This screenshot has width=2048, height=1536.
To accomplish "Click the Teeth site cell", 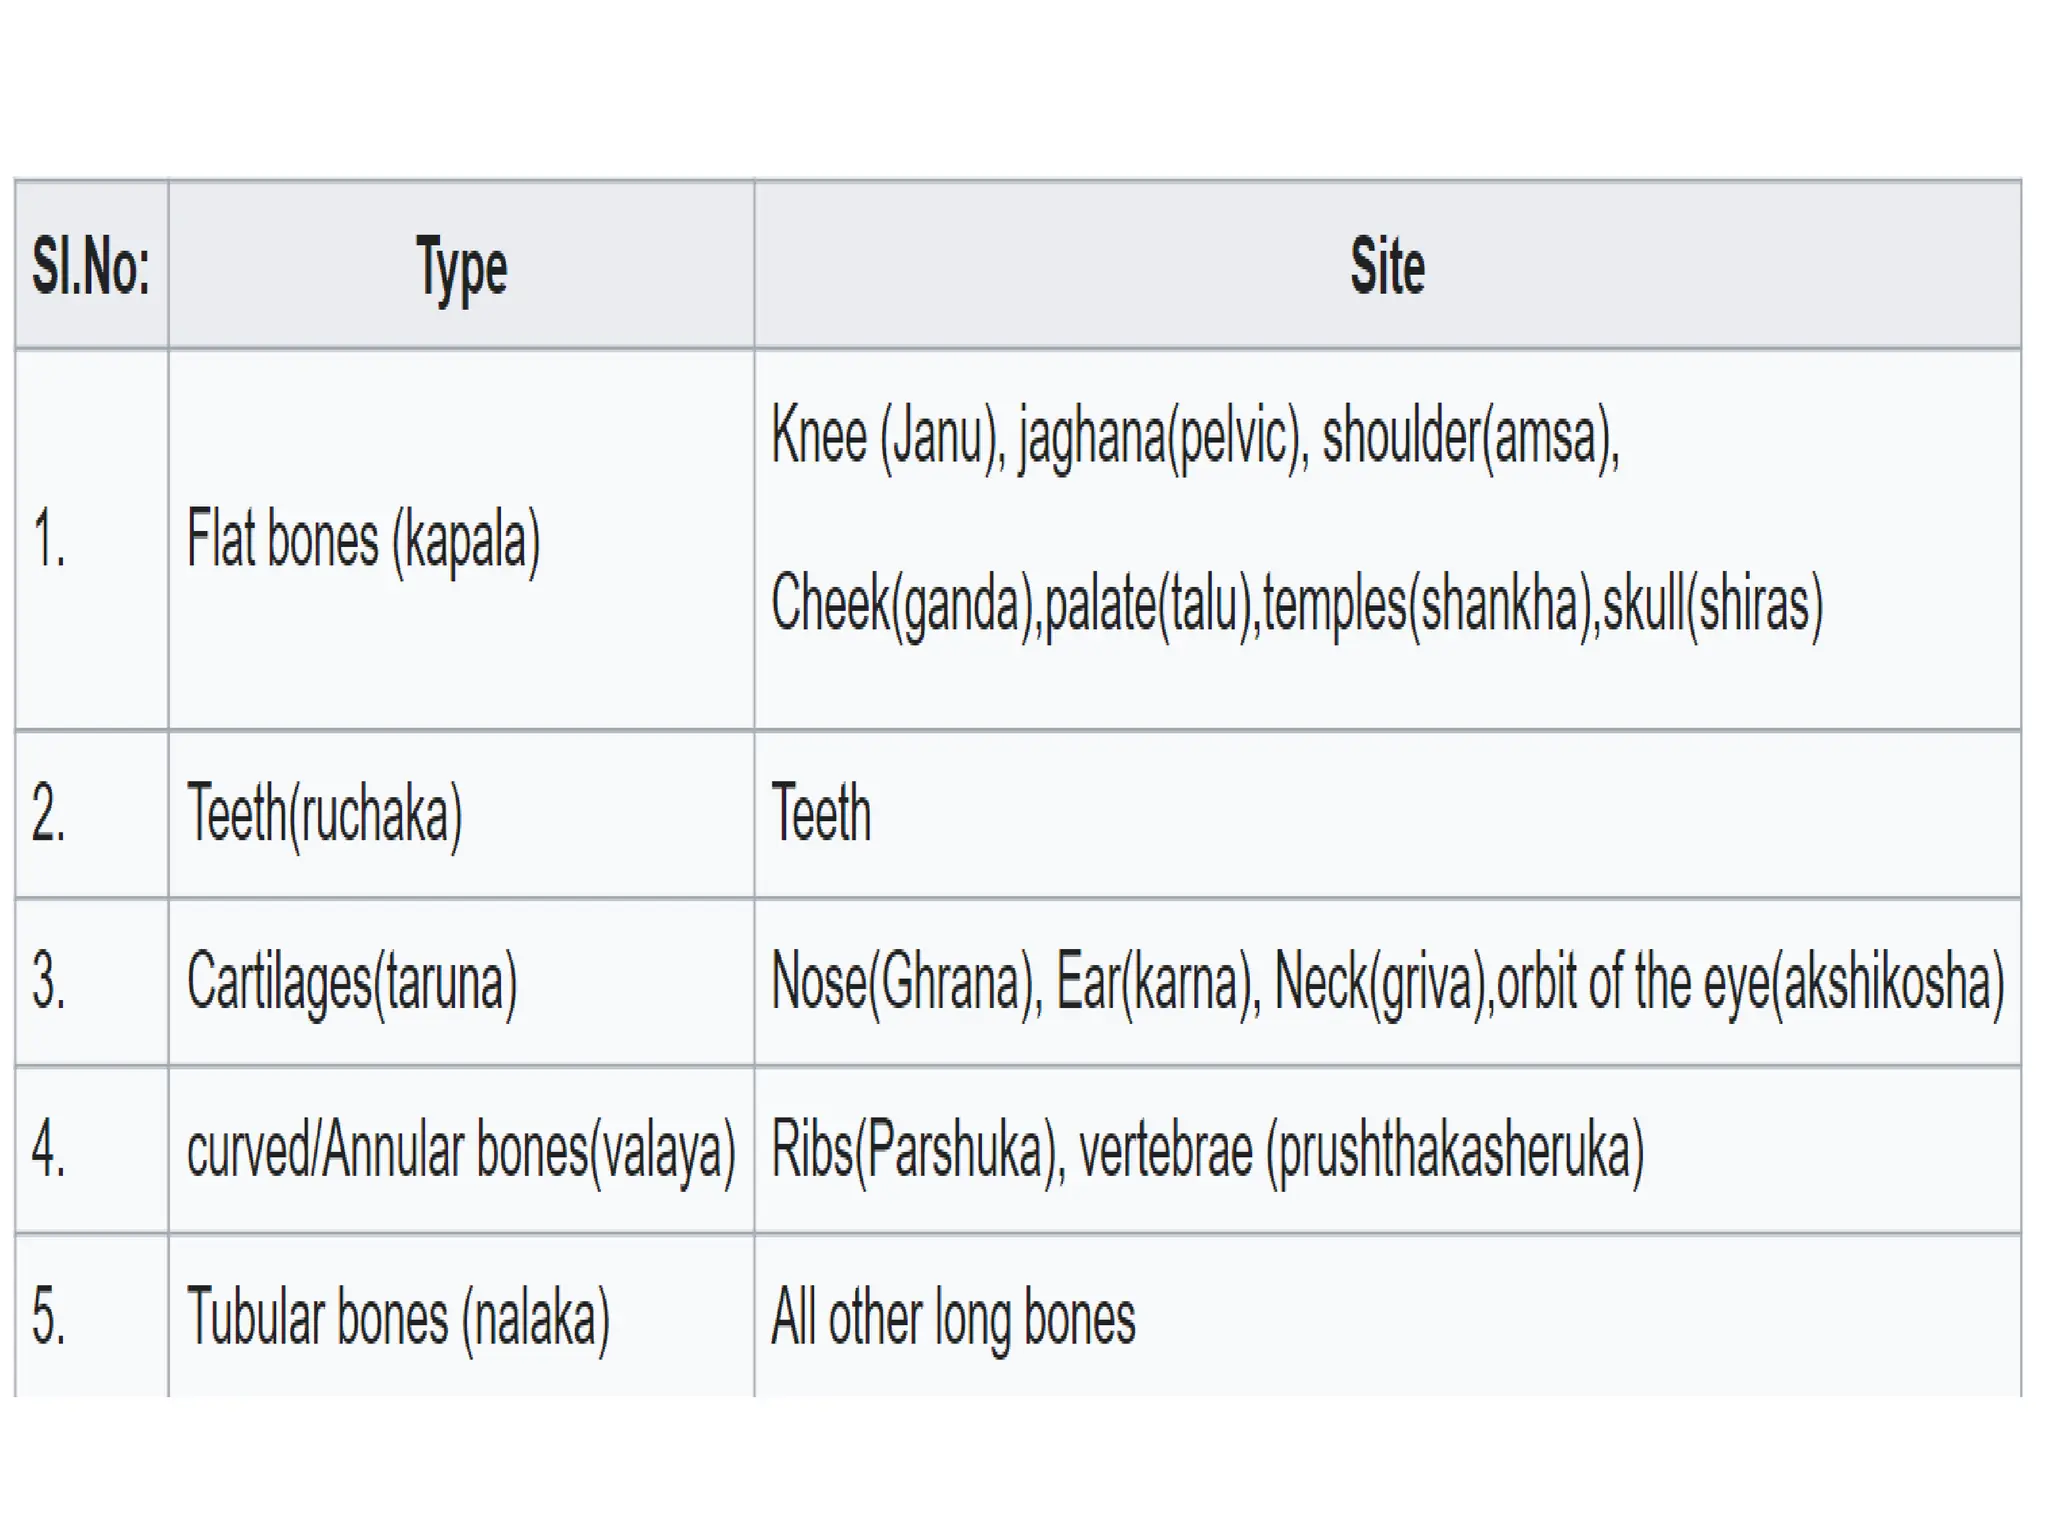I will click(x=1387, y=814).
